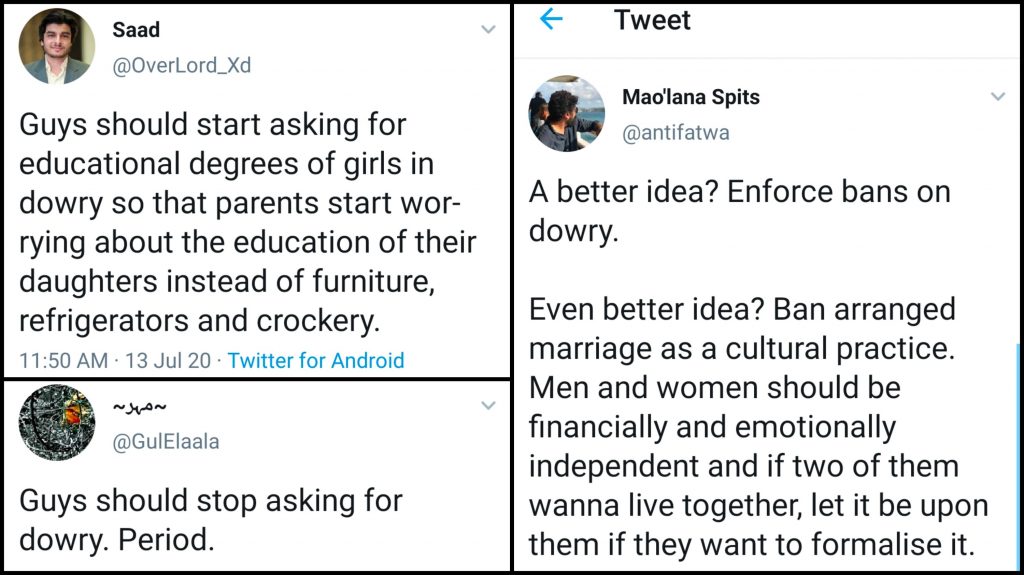Click the @GulElaala username

[165, 443]
